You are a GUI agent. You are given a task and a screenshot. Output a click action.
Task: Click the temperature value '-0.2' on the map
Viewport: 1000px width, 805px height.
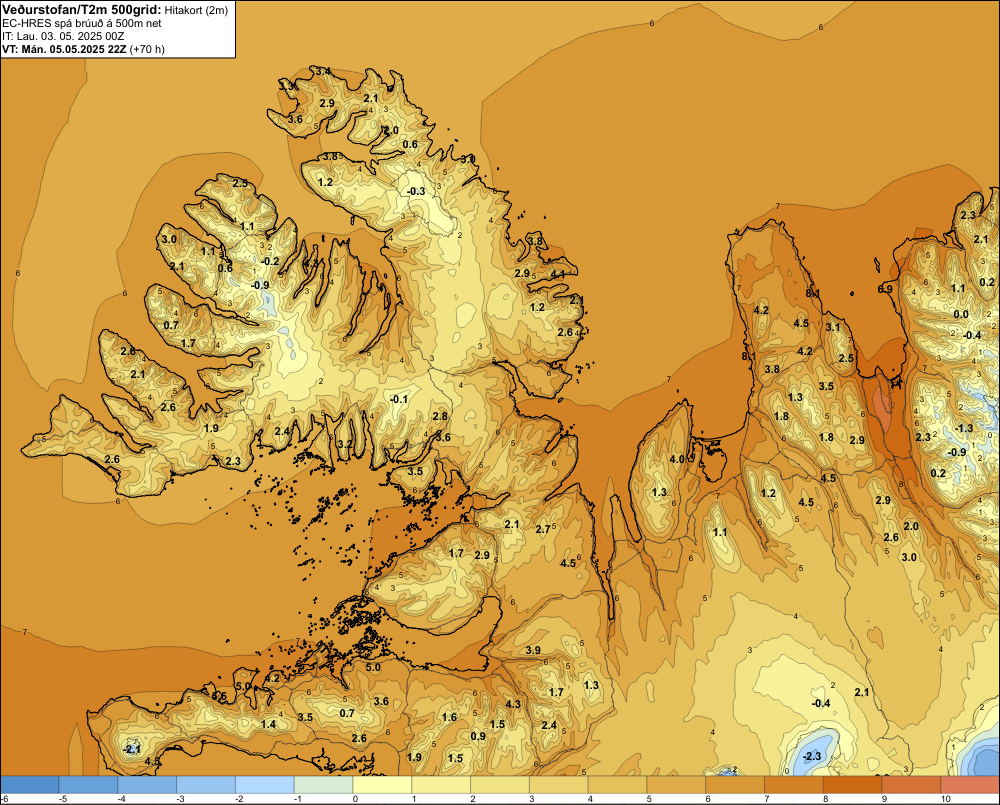(x=270, y=261)
